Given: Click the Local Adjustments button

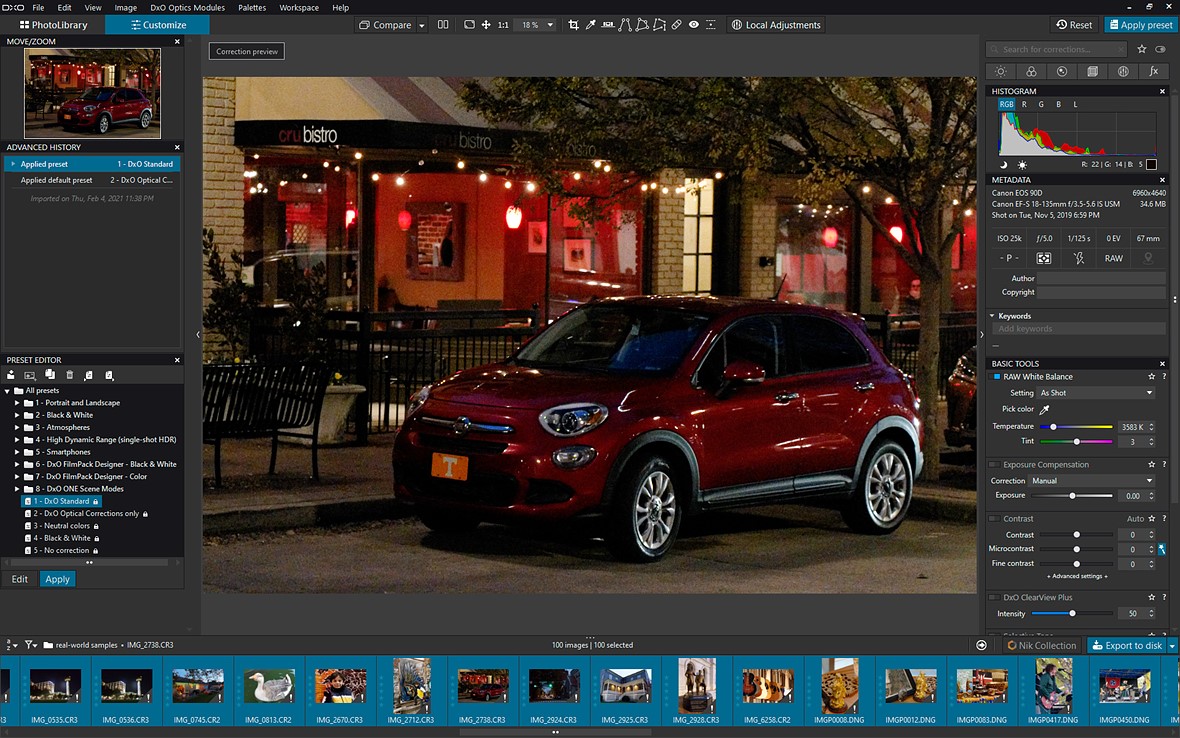Looking at the screenshot, I should pyautogui.click(x=775, y=25).
